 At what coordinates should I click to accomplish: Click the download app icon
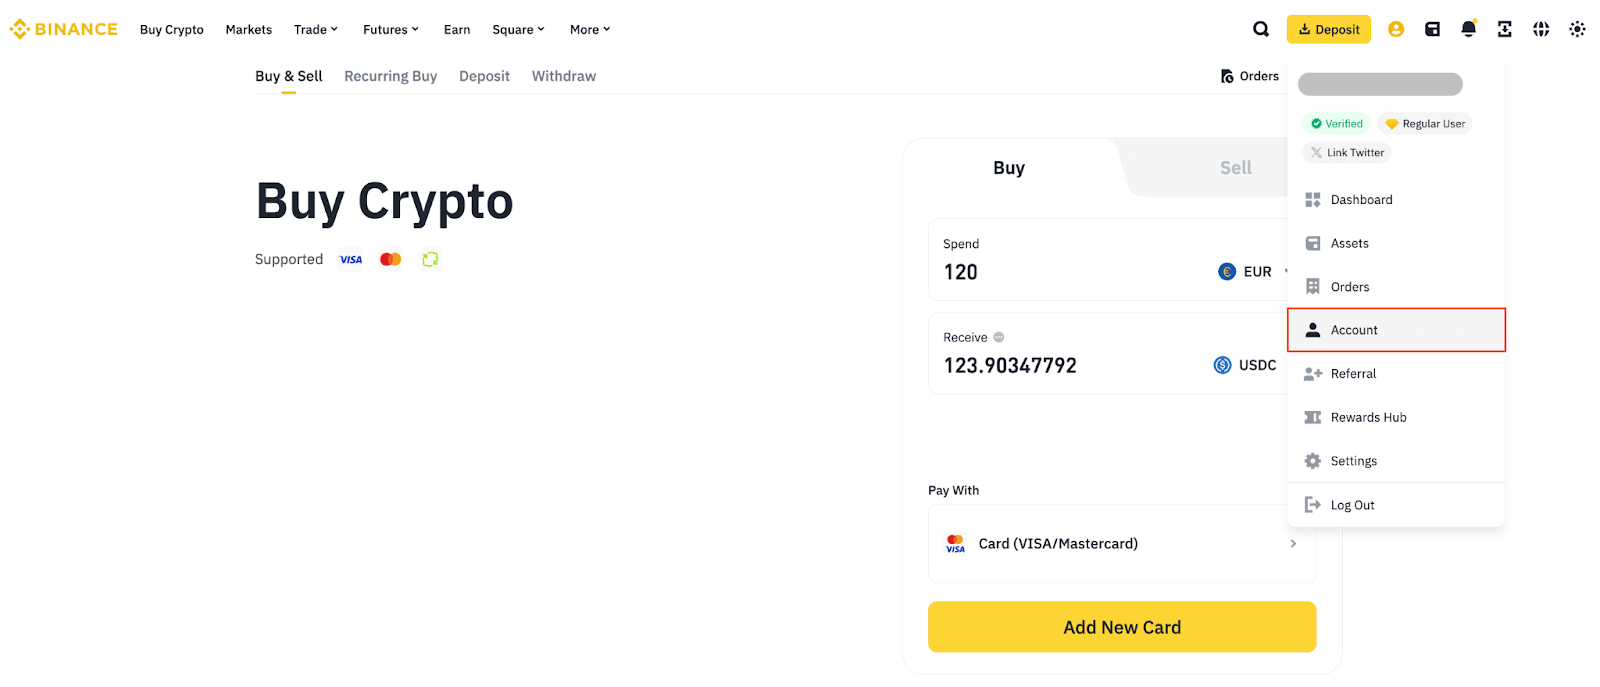pyautogui.click(x=1504, y=29)
